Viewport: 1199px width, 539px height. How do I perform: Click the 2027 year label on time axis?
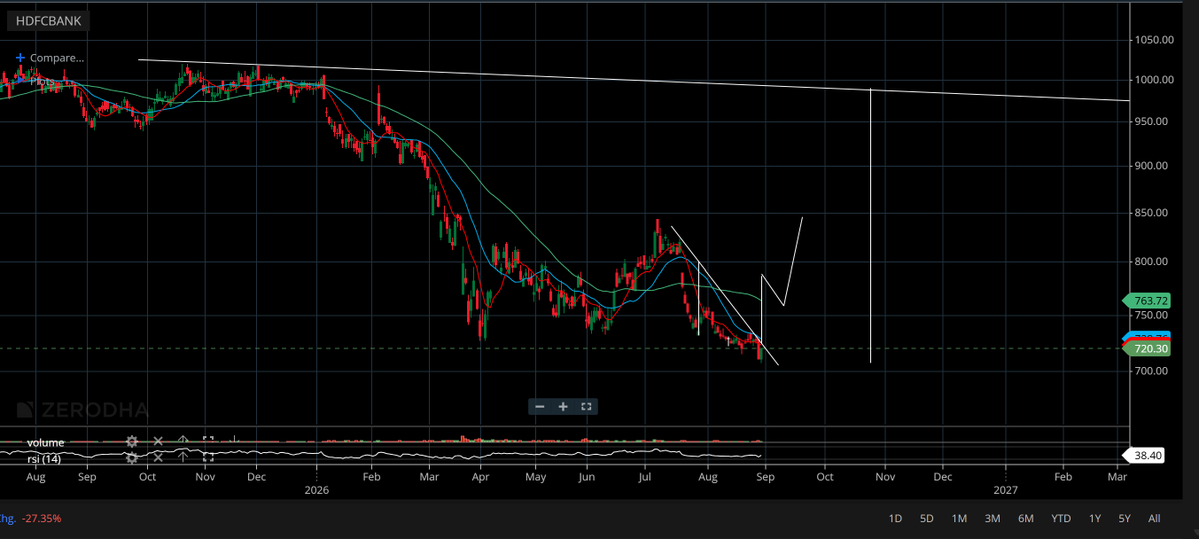pos(1006,490)
